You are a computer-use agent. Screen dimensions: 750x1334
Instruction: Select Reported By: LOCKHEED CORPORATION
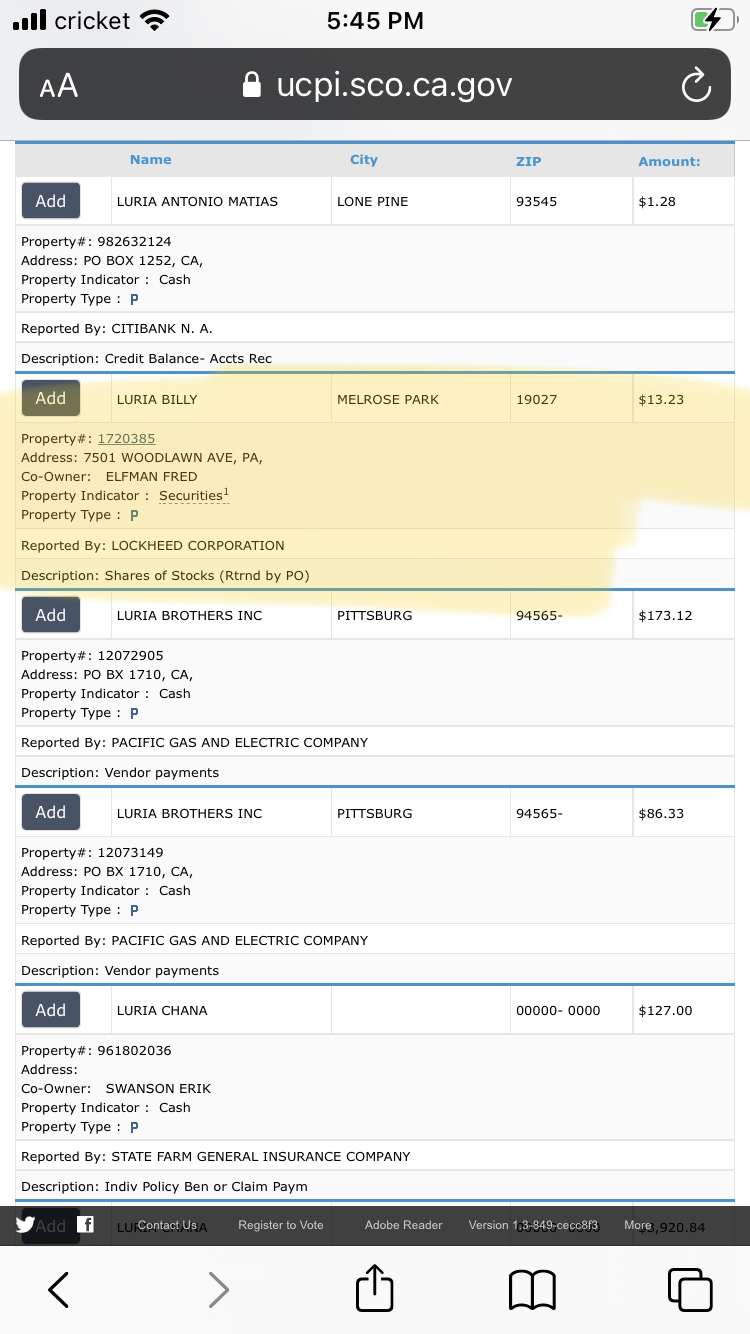(153, 546)
